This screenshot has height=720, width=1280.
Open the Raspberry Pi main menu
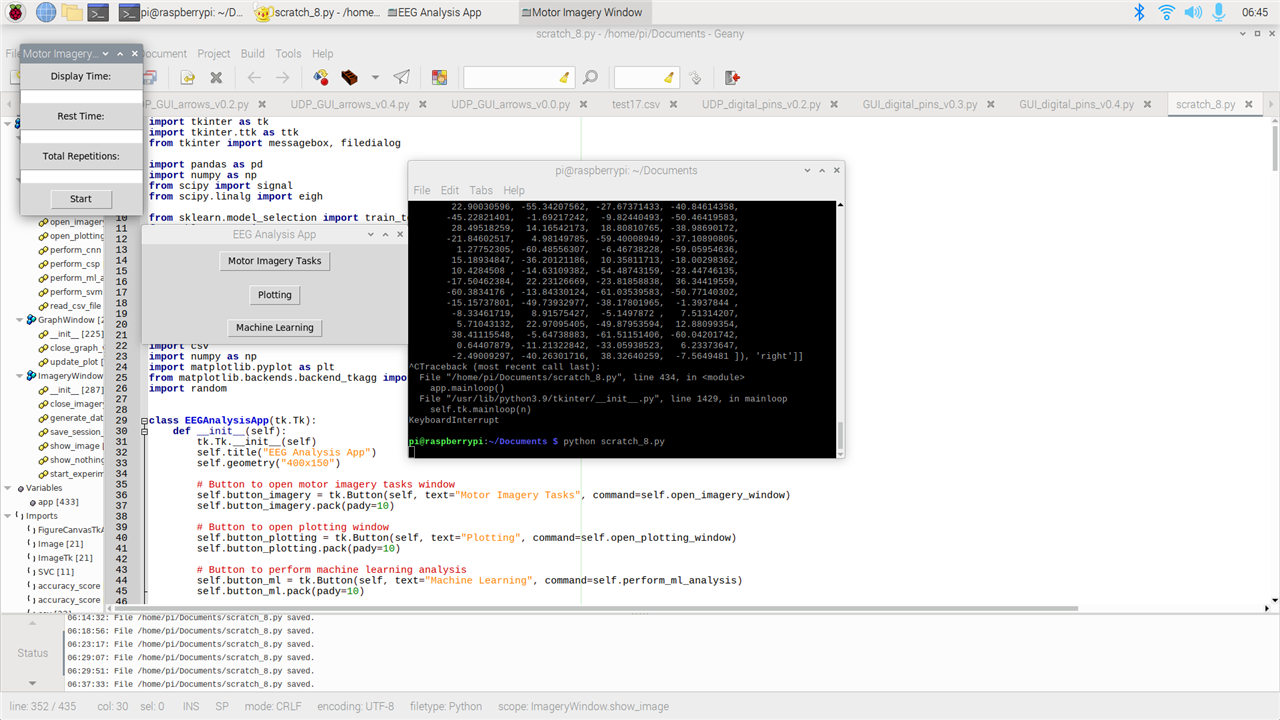17,12
